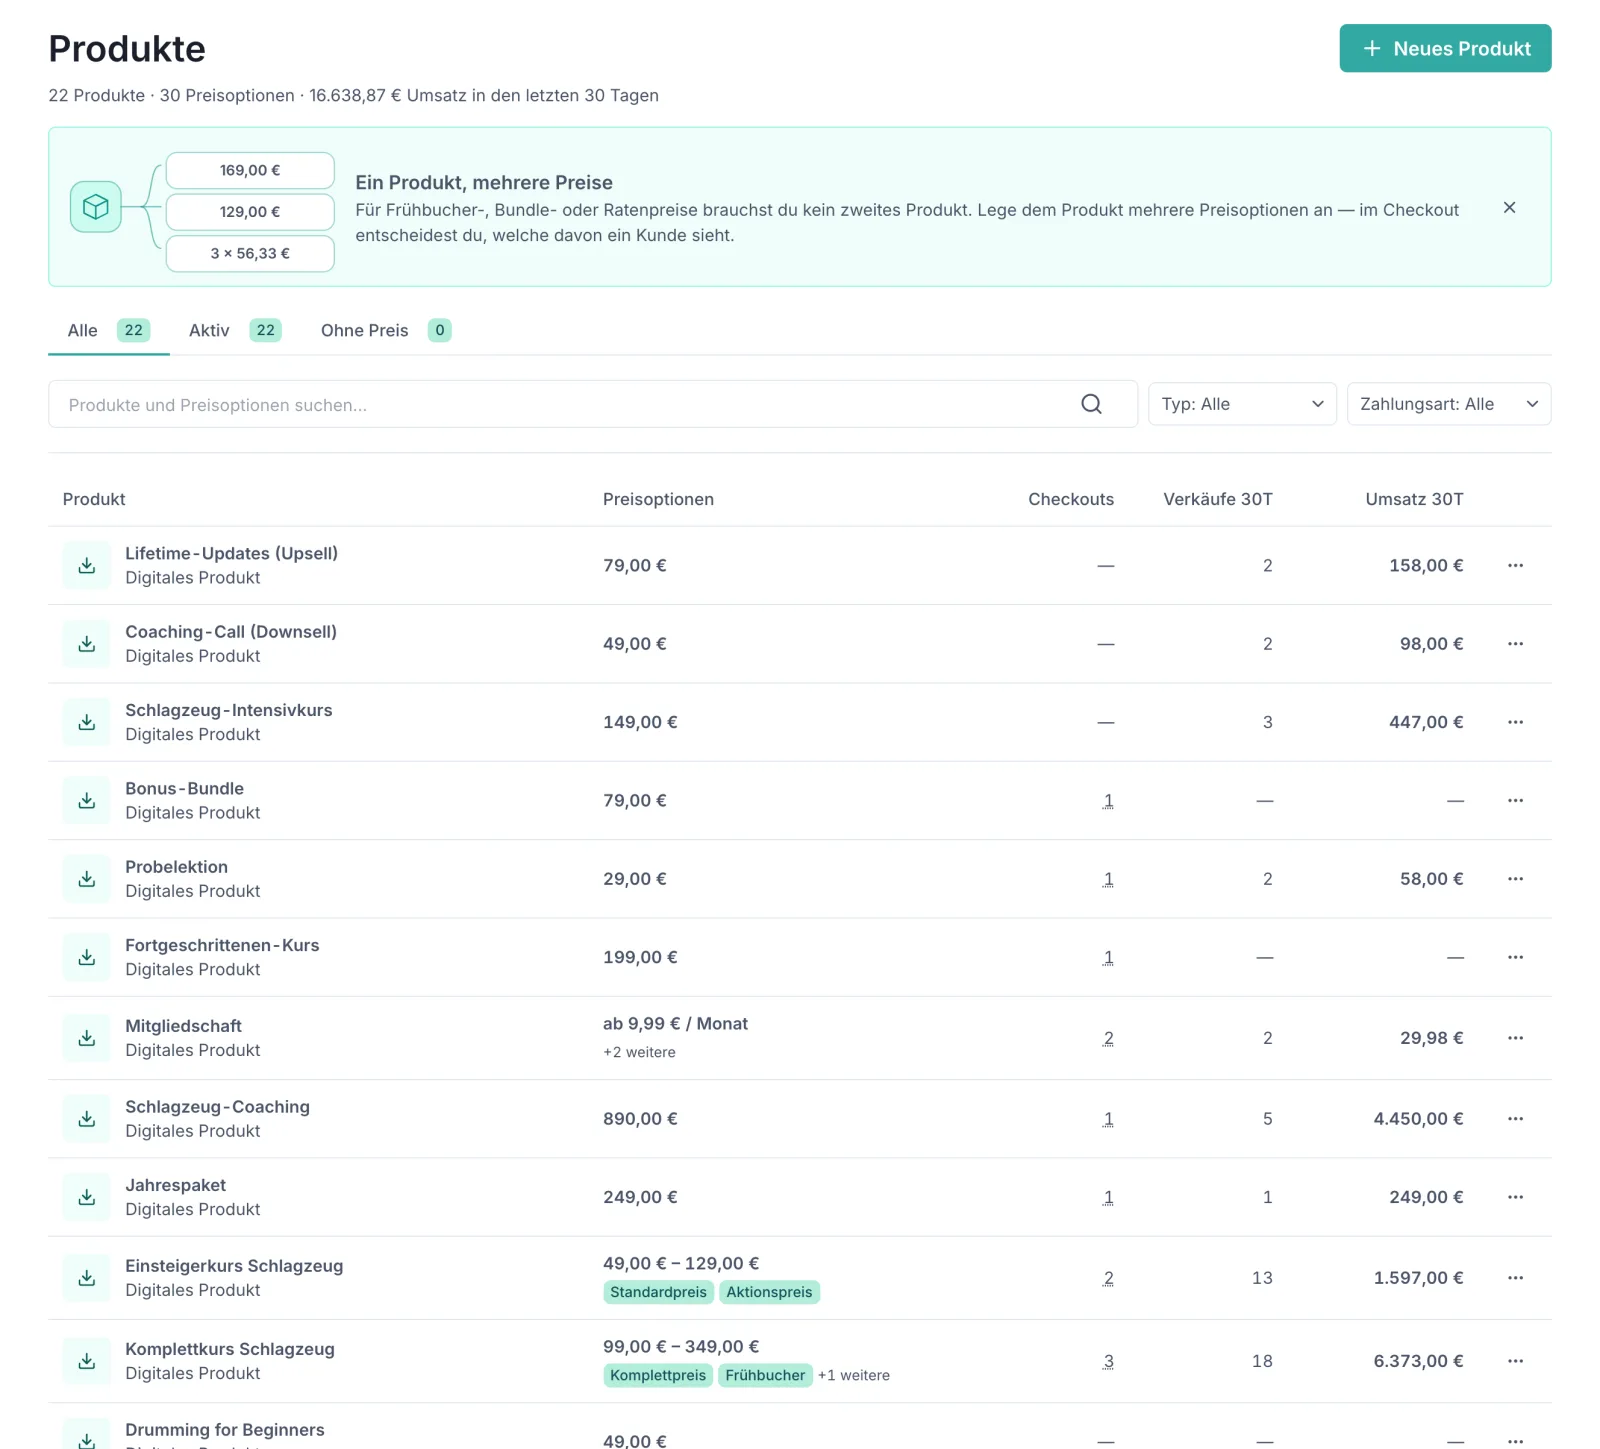
Task: Click the 890,00 € price of Schlagzeug-Coaching
Action: point(640,1119)
